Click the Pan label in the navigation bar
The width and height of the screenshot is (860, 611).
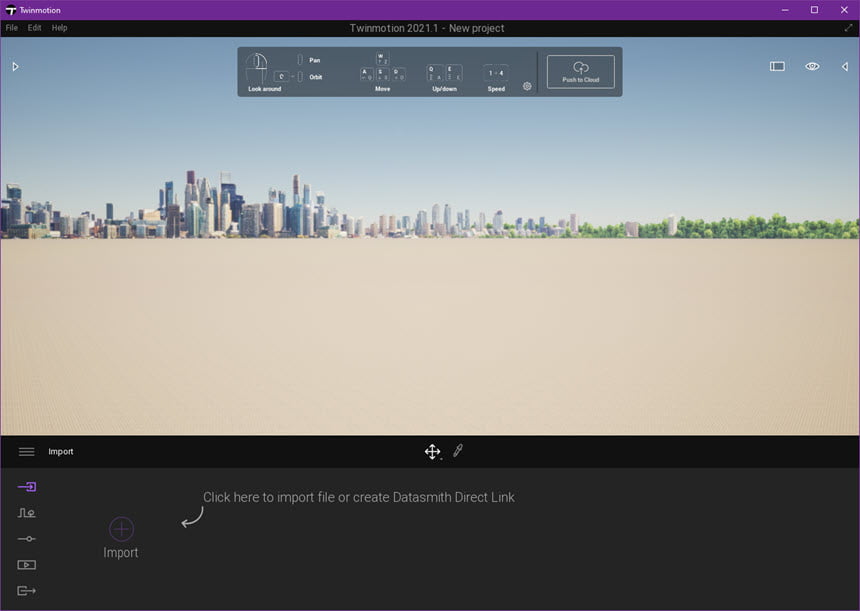coord(314,60)
